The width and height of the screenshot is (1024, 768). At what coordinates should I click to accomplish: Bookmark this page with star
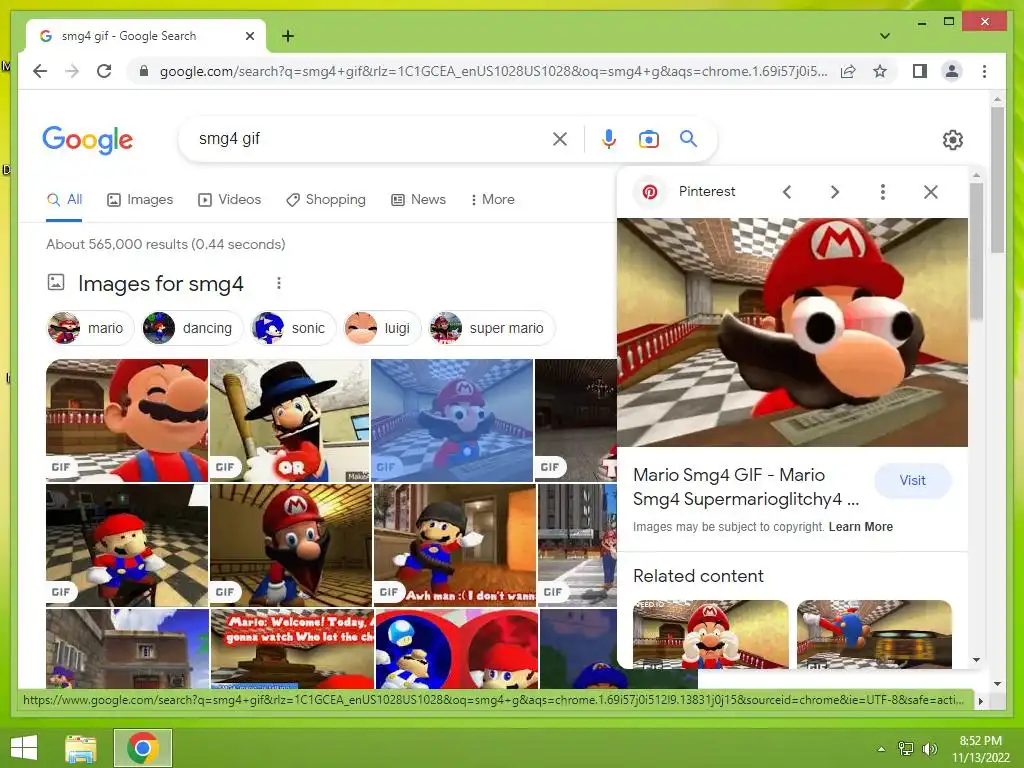[880, 71]
